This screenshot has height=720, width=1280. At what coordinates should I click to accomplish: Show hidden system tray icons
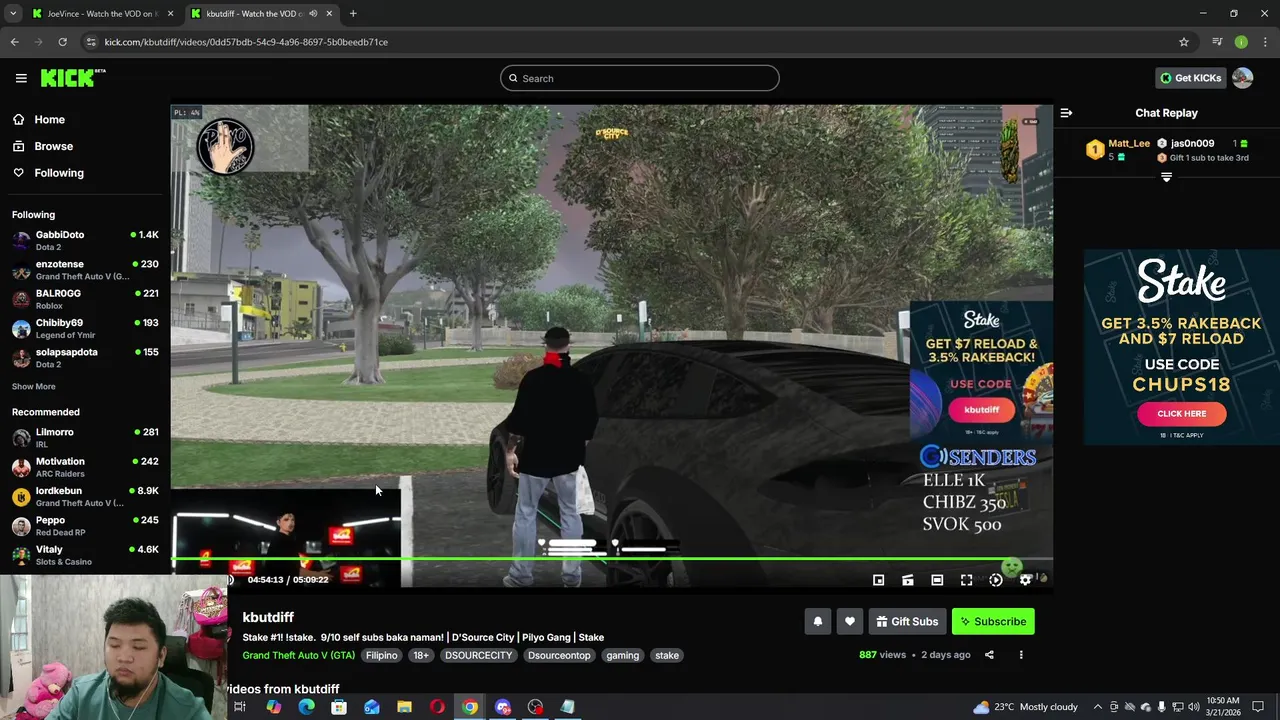coord(1097,707)
